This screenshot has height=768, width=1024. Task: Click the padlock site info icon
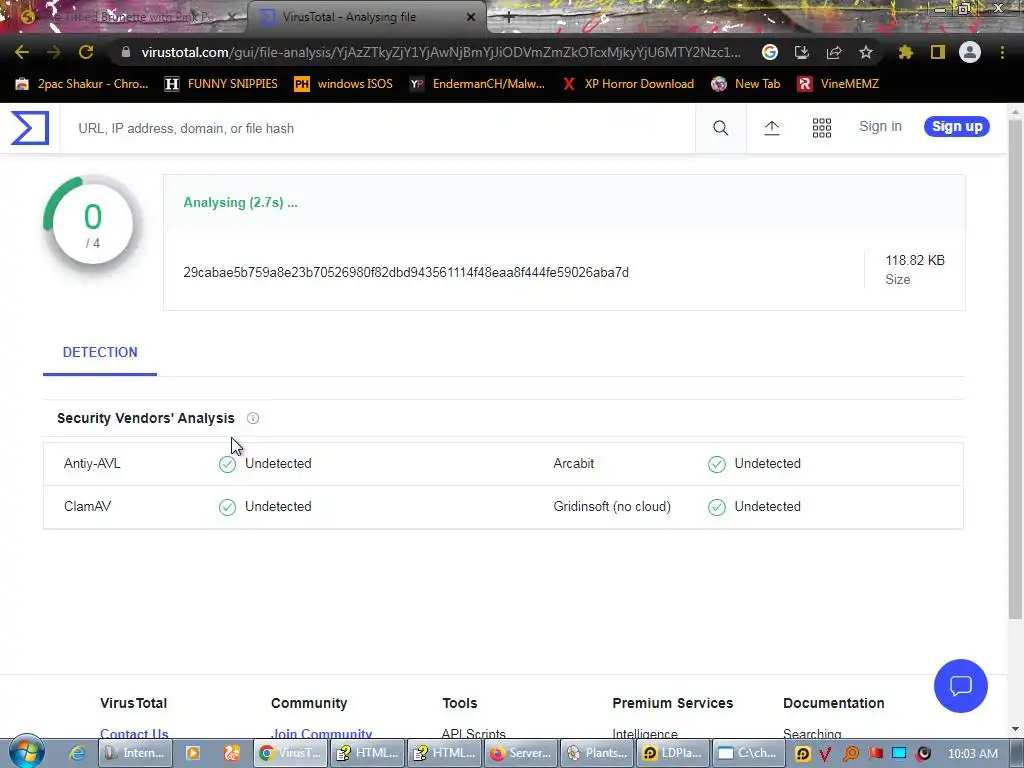(126, 52)
